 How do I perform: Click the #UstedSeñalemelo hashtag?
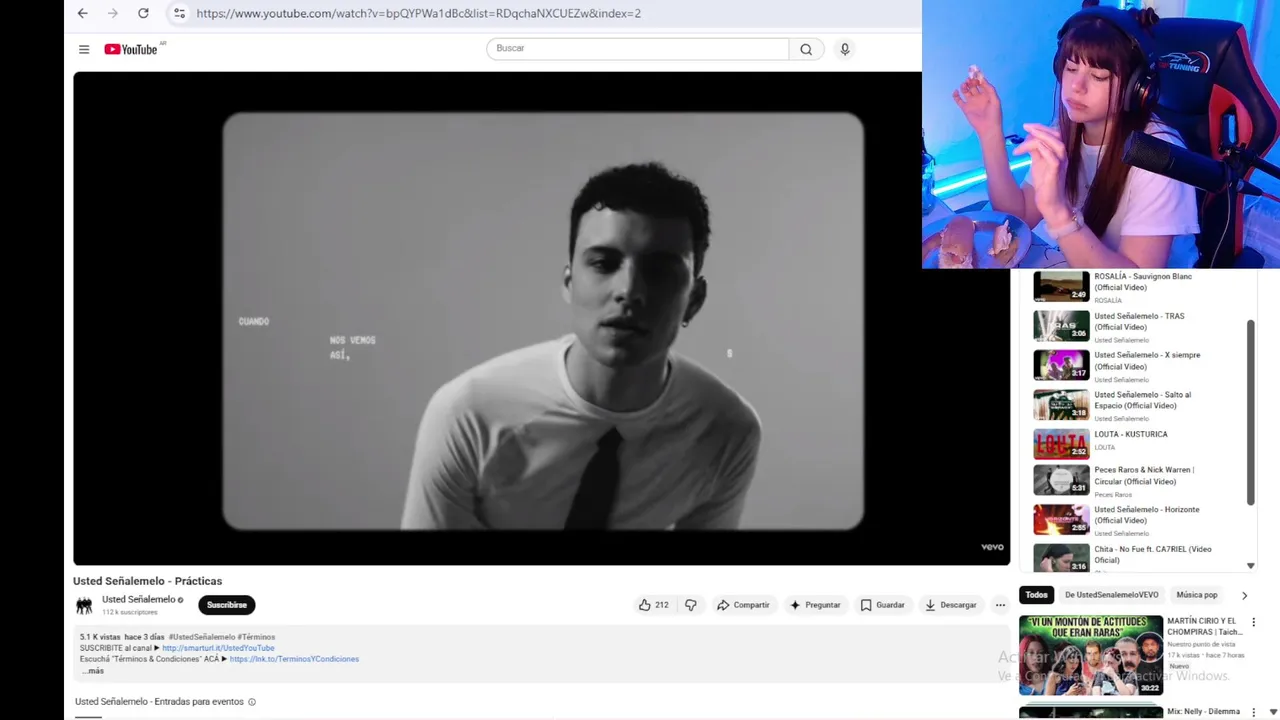point(202,637)
